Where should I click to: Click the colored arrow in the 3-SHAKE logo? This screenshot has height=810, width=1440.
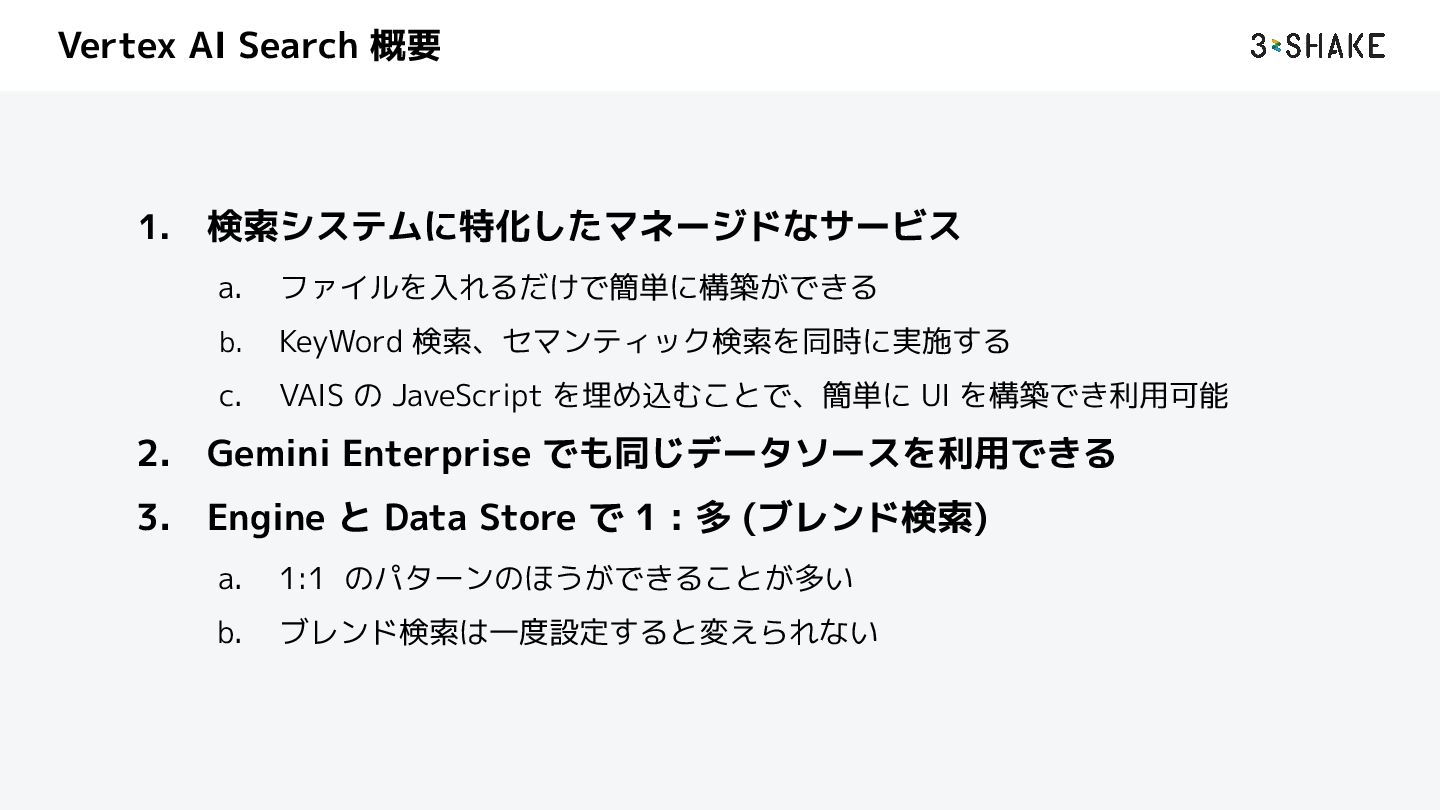click(x=1277, y=46)
